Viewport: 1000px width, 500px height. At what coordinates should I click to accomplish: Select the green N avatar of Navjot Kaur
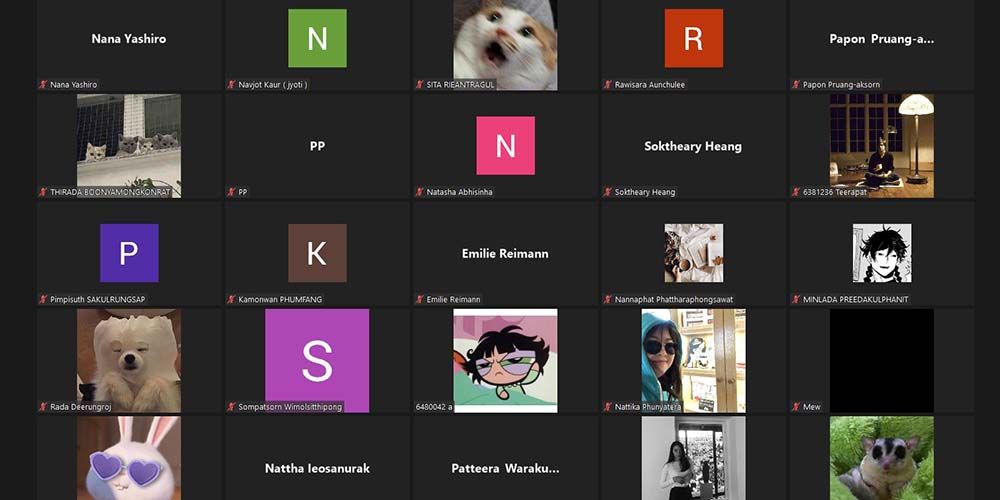(317, 39)
